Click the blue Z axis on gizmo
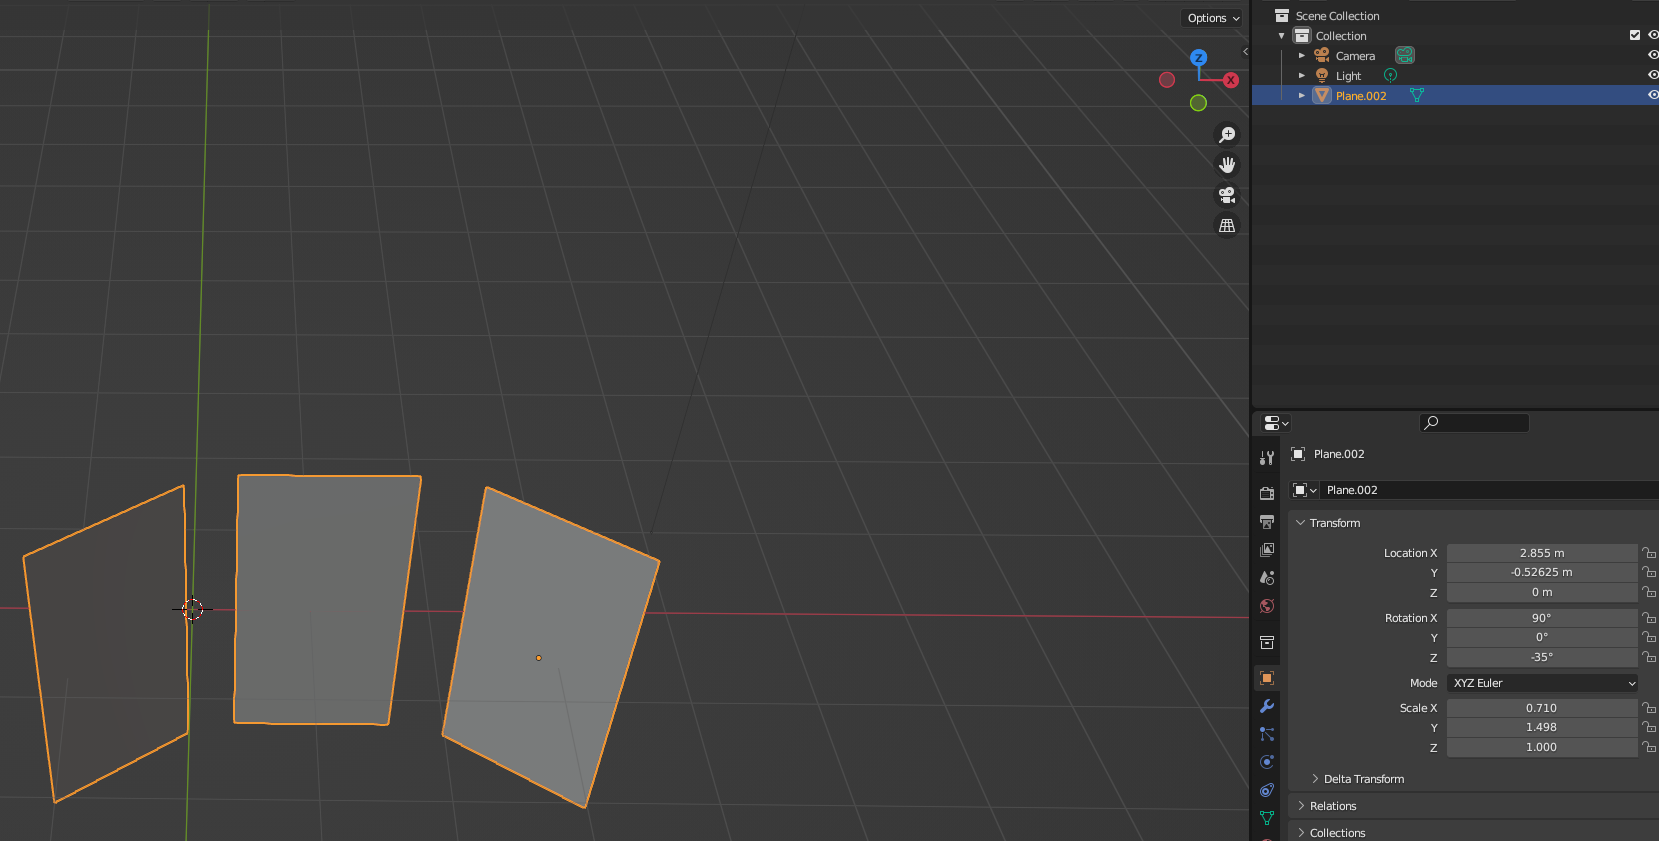The image size is (1659, 841). 1198,58
